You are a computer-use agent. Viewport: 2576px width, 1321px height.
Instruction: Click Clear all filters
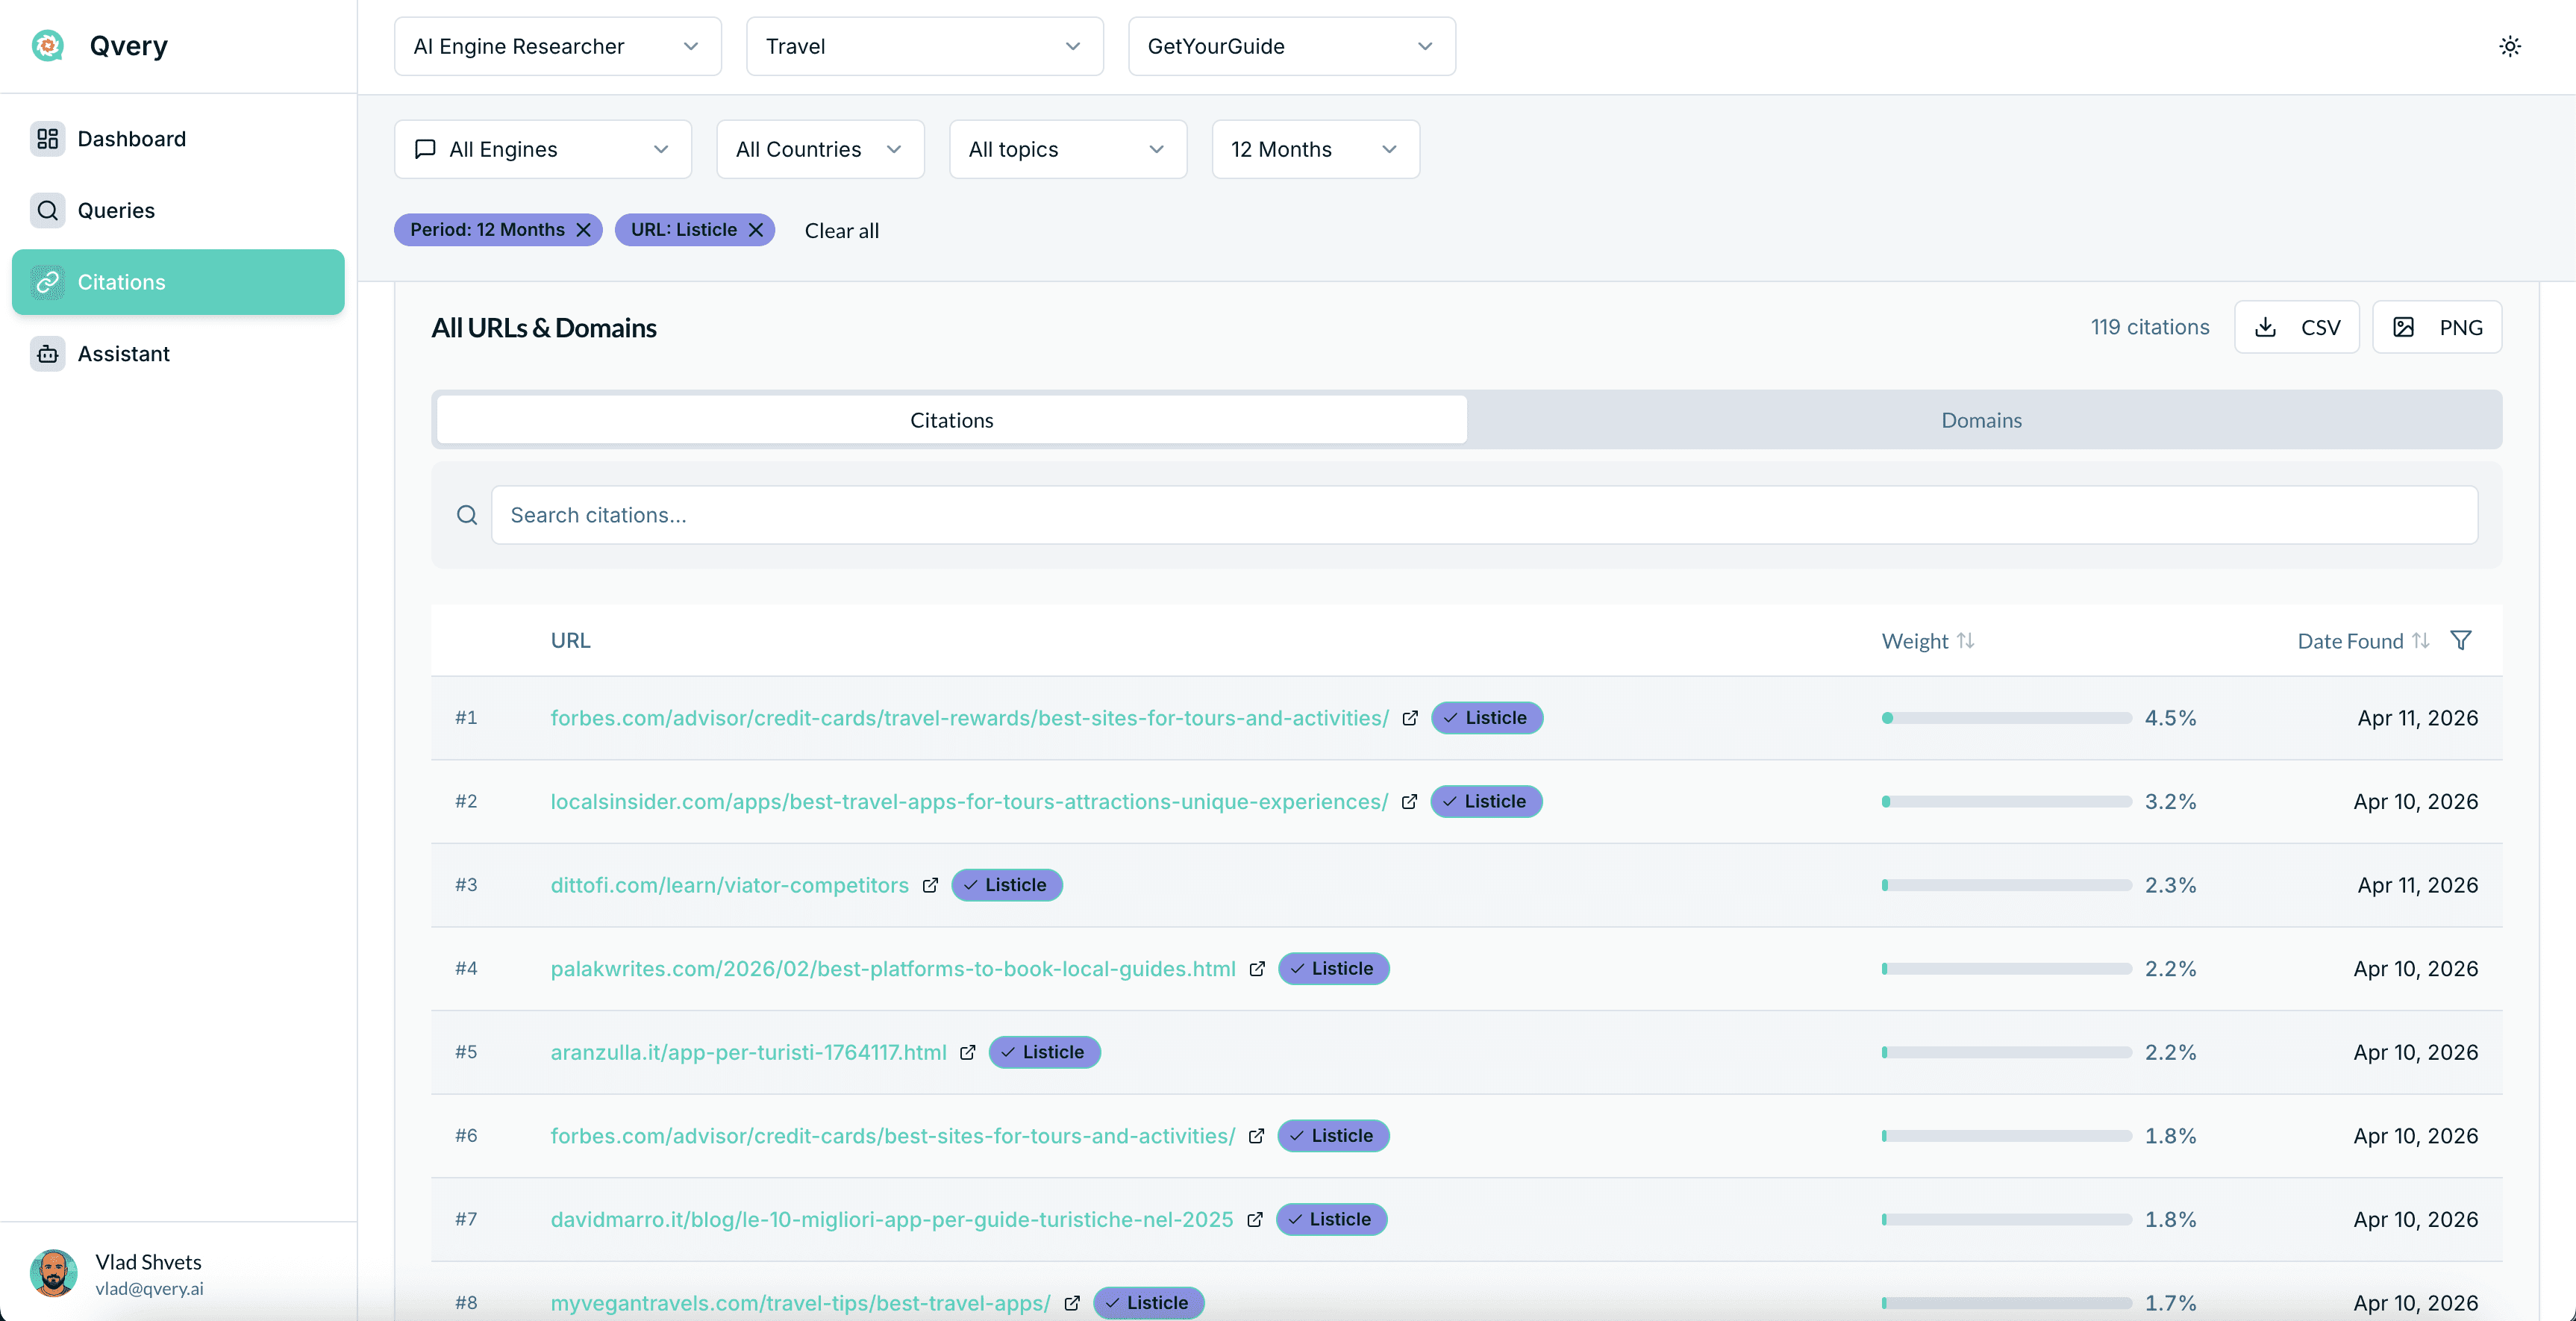[x=842, y=230]
